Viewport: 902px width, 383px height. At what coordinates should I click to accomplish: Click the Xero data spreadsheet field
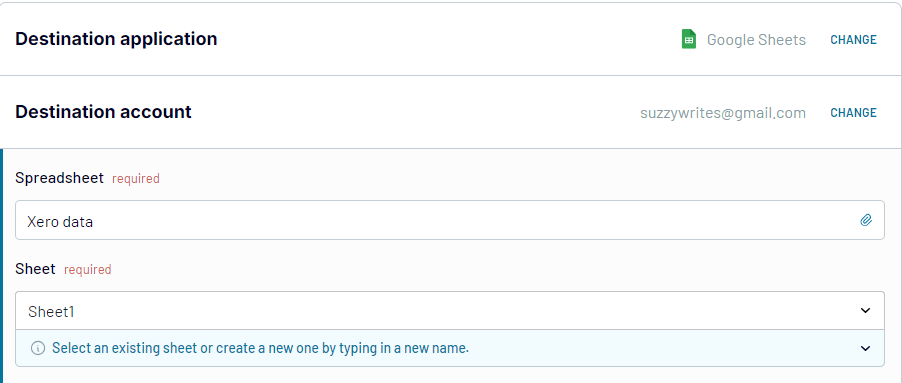[x=449, y=220]
